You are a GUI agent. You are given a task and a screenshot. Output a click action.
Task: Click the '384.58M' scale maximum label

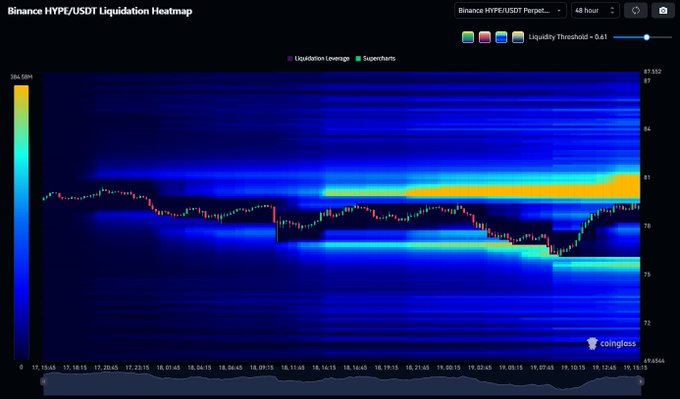[21, 77]
